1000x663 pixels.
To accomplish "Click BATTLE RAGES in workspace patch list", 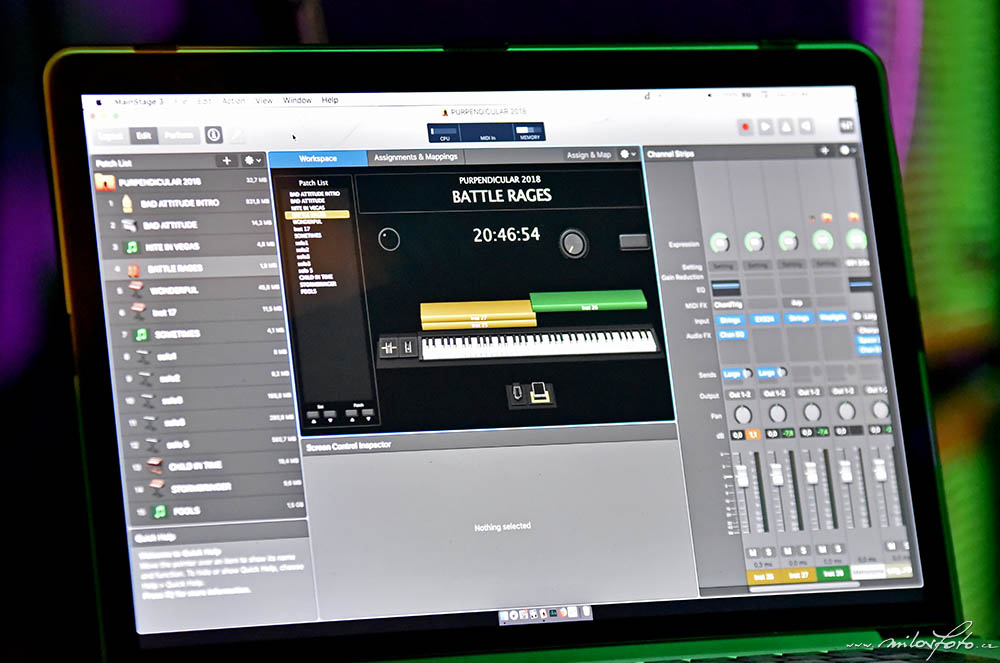I will pos(317,215).
